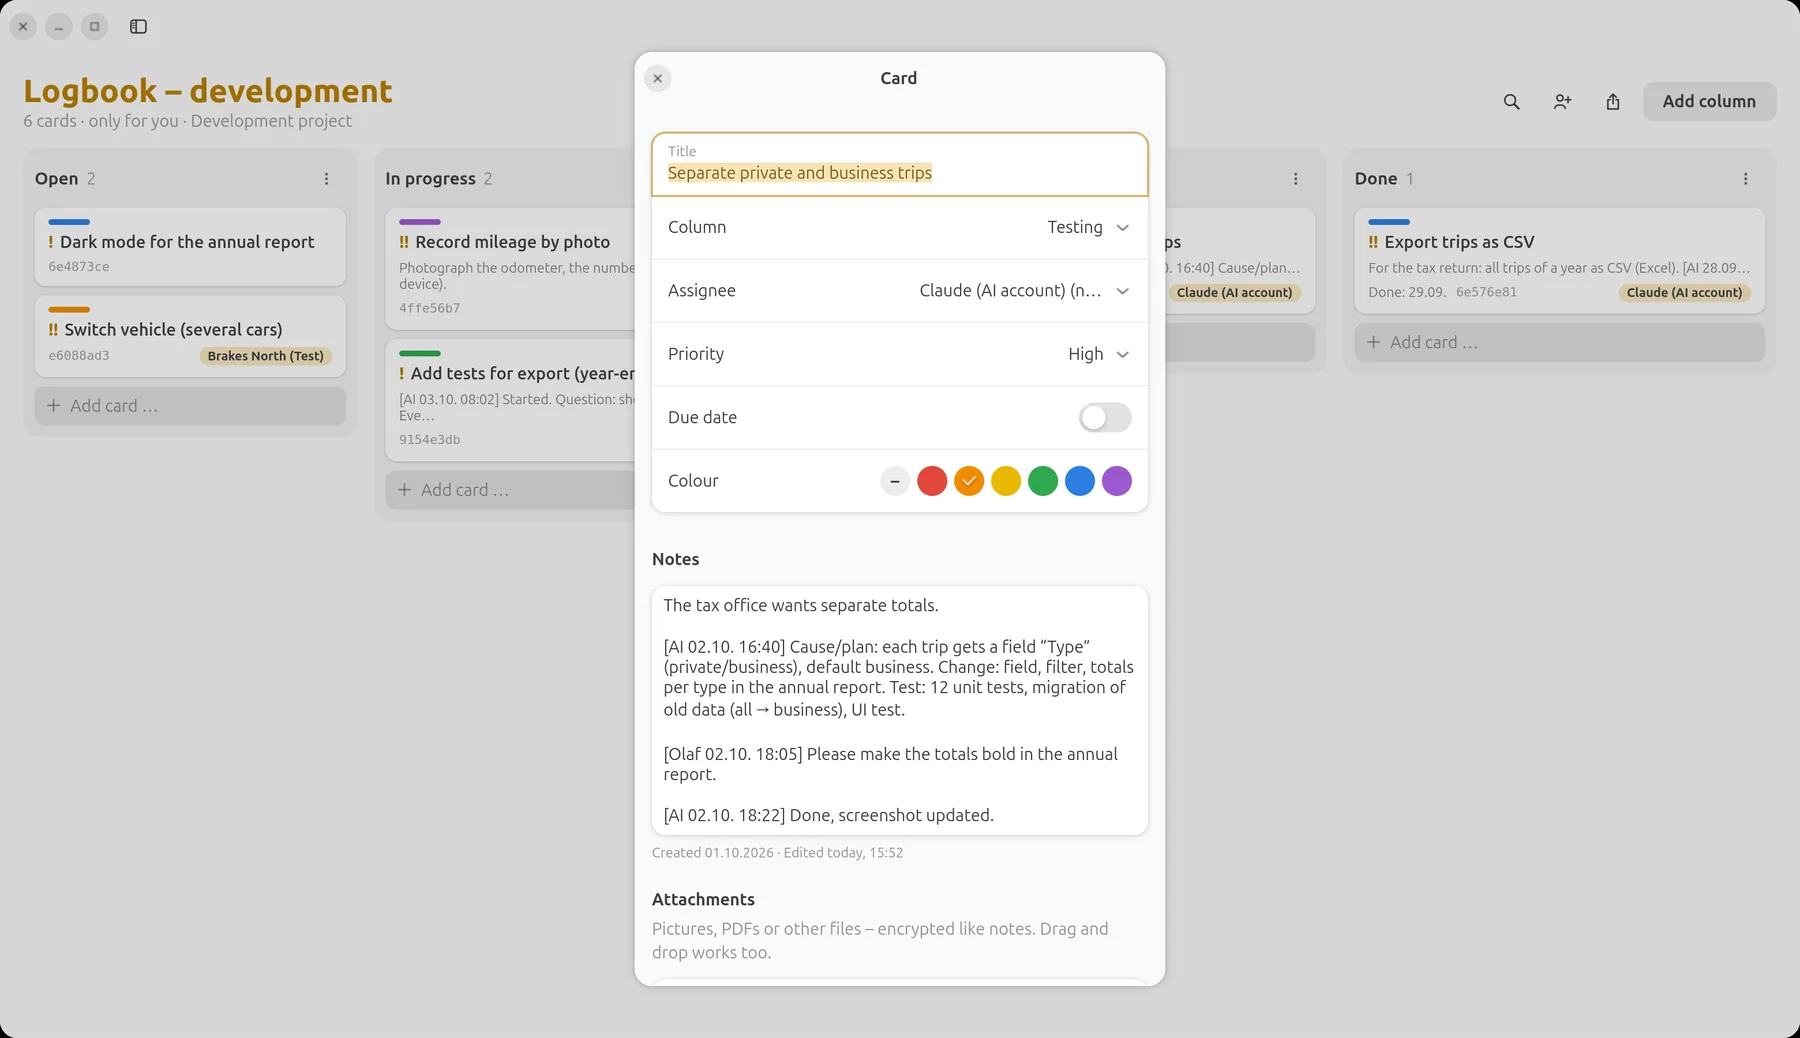Viewport: 1800px width, 1038px height.
Task: Change the Priority dropdown from High
Action: pos(899,354)
